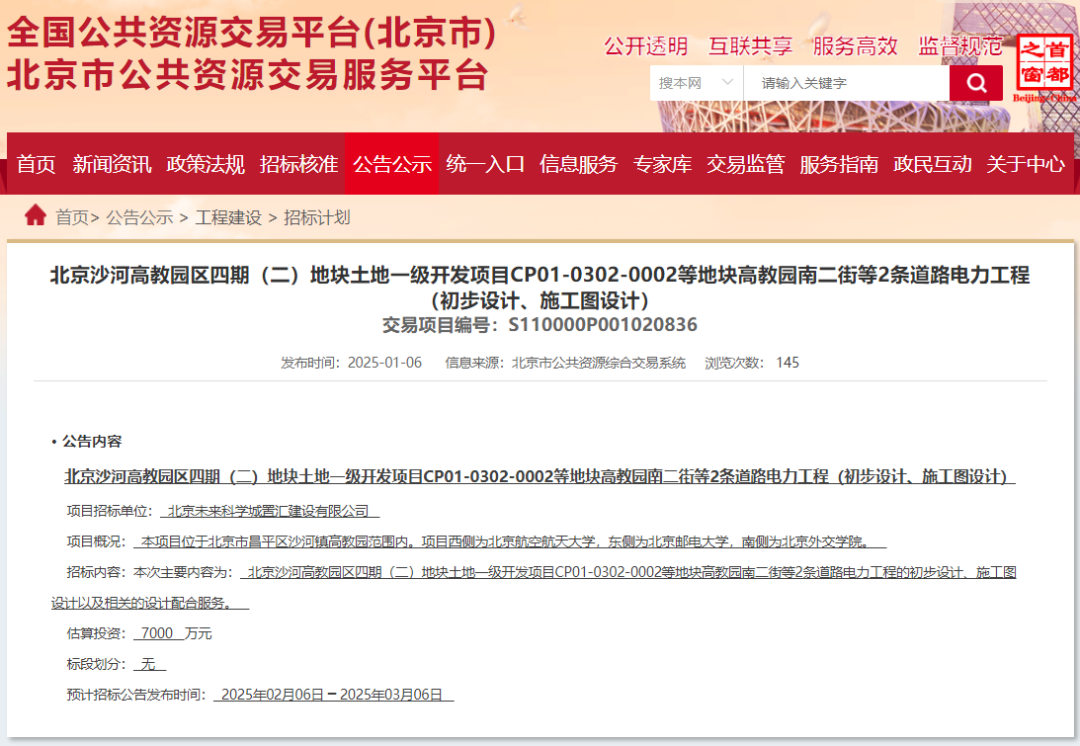
Task: Type in the 请输入关键字 search field
Action: pos(845,83)
